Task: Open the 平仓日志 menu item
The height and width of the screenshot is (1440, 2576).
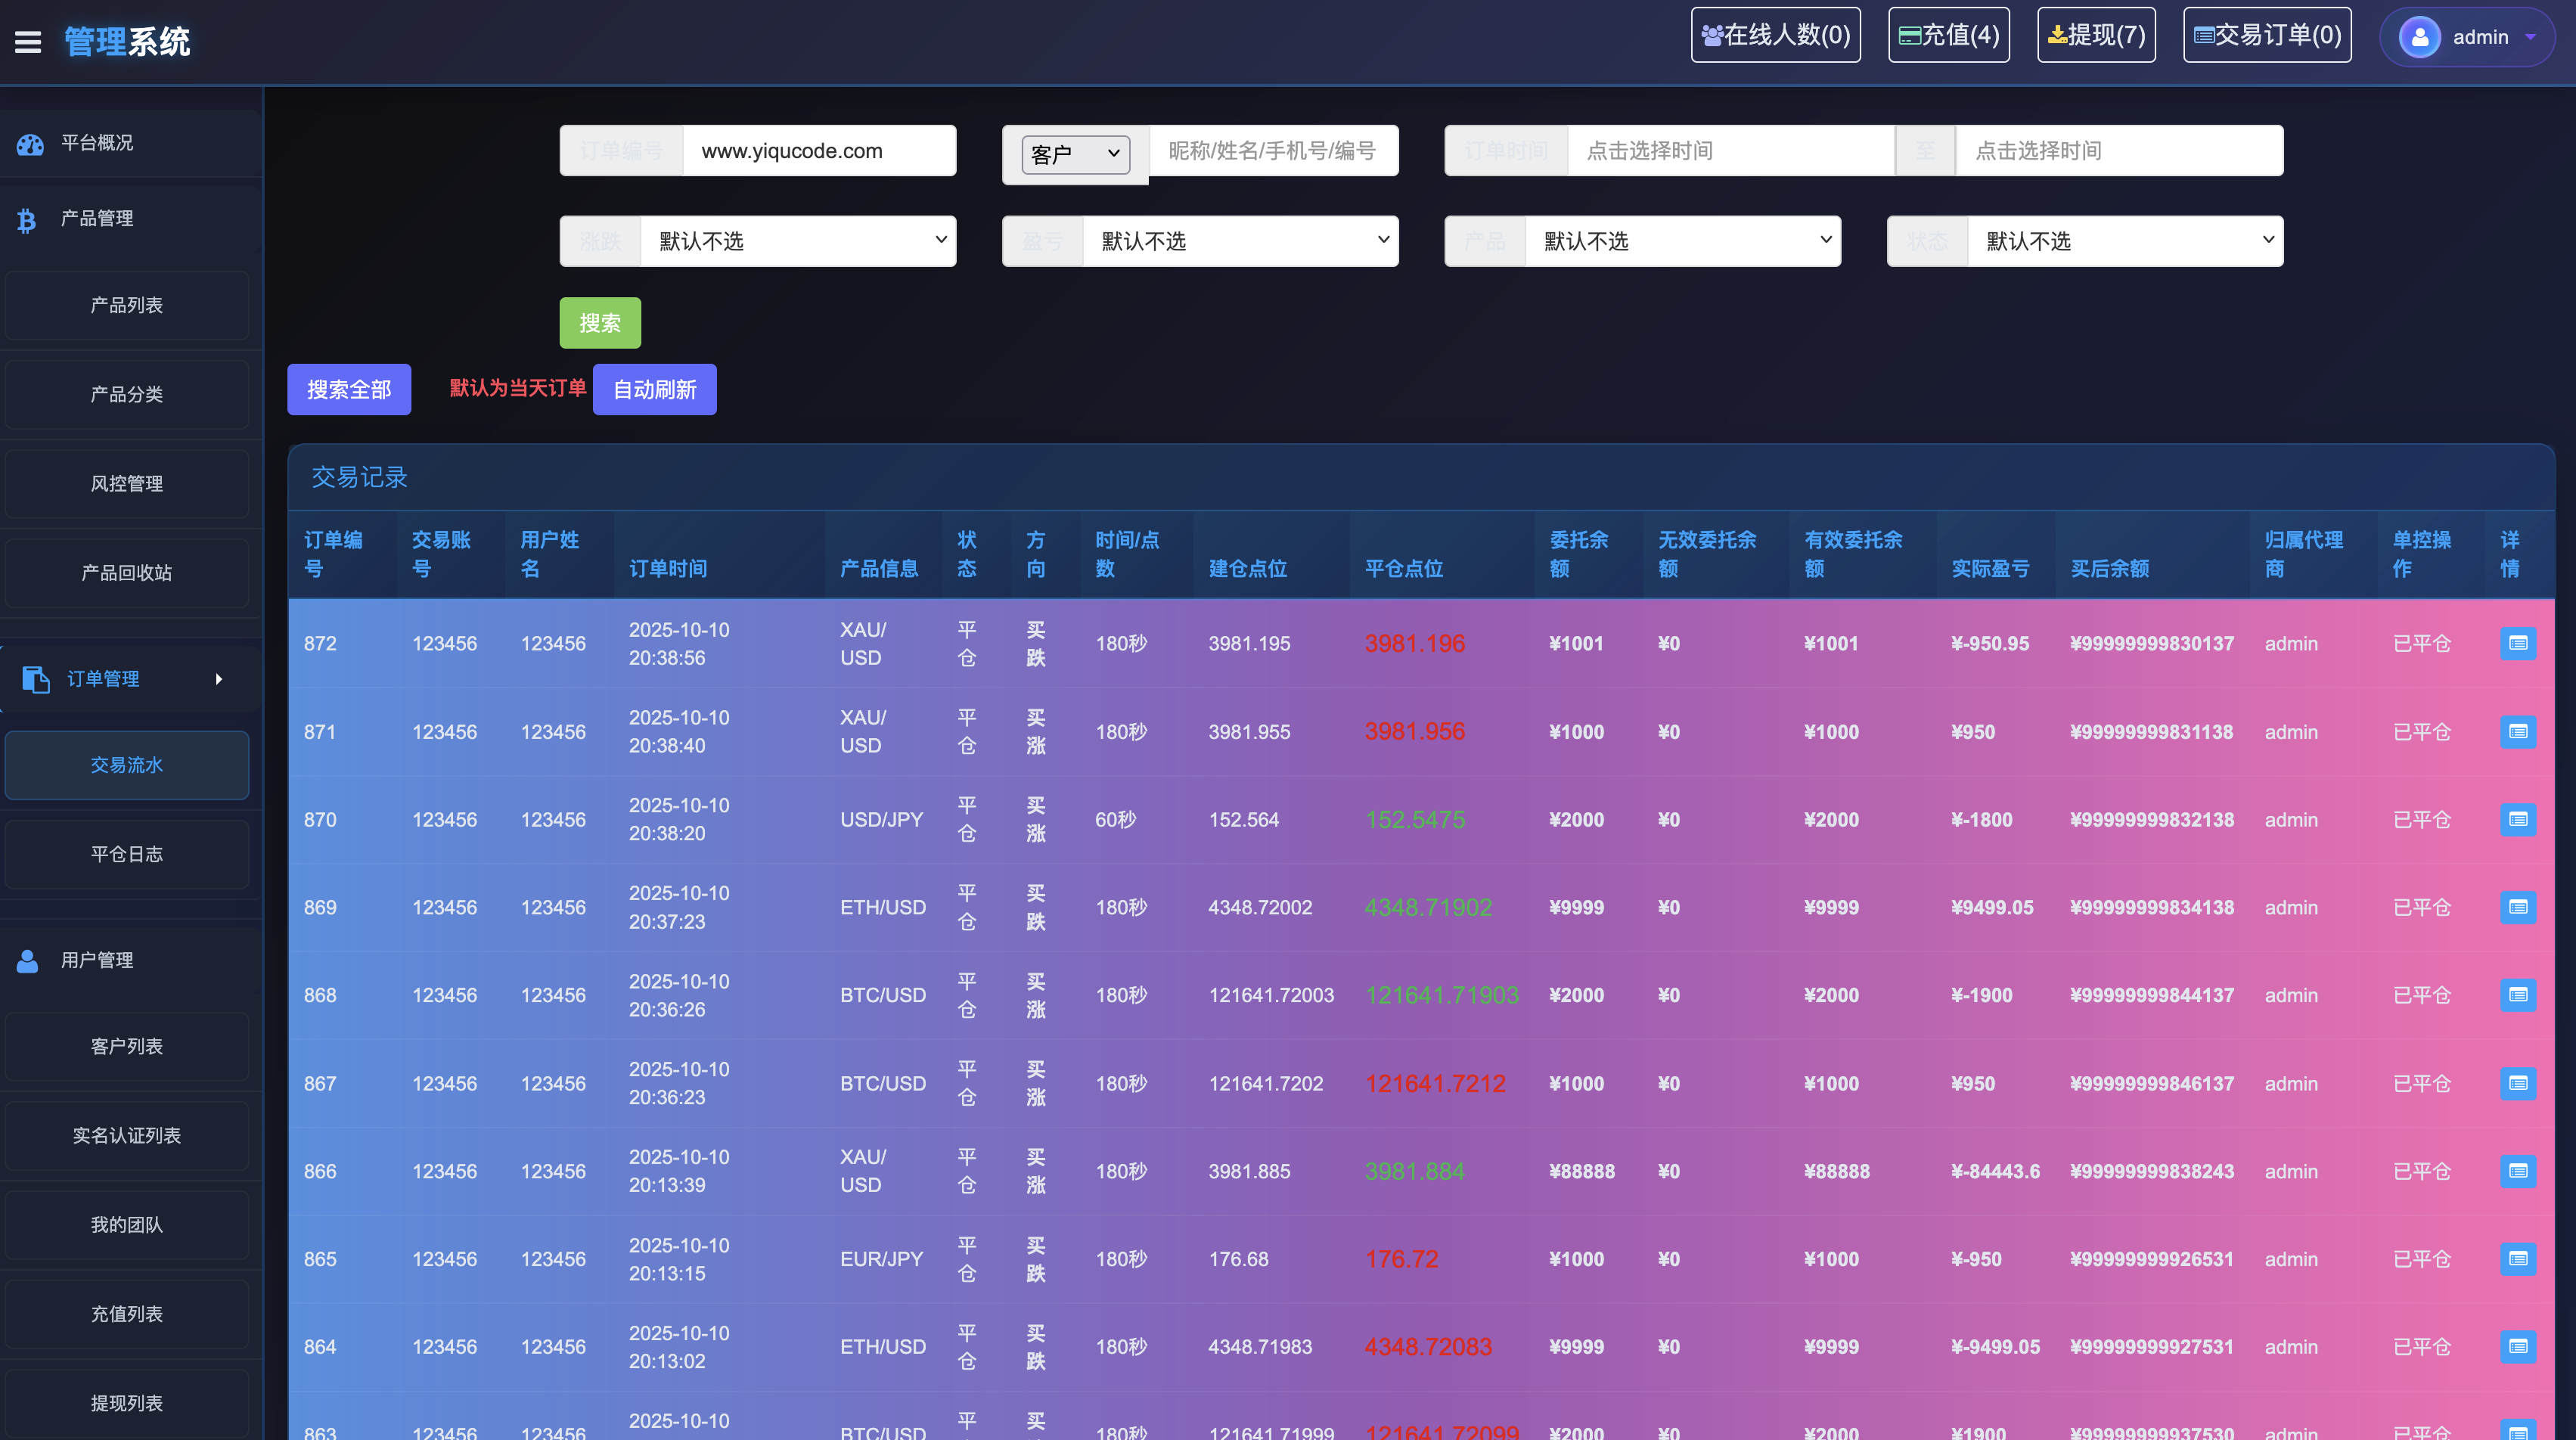Action: pyautogui.click(x=127, y=854)
